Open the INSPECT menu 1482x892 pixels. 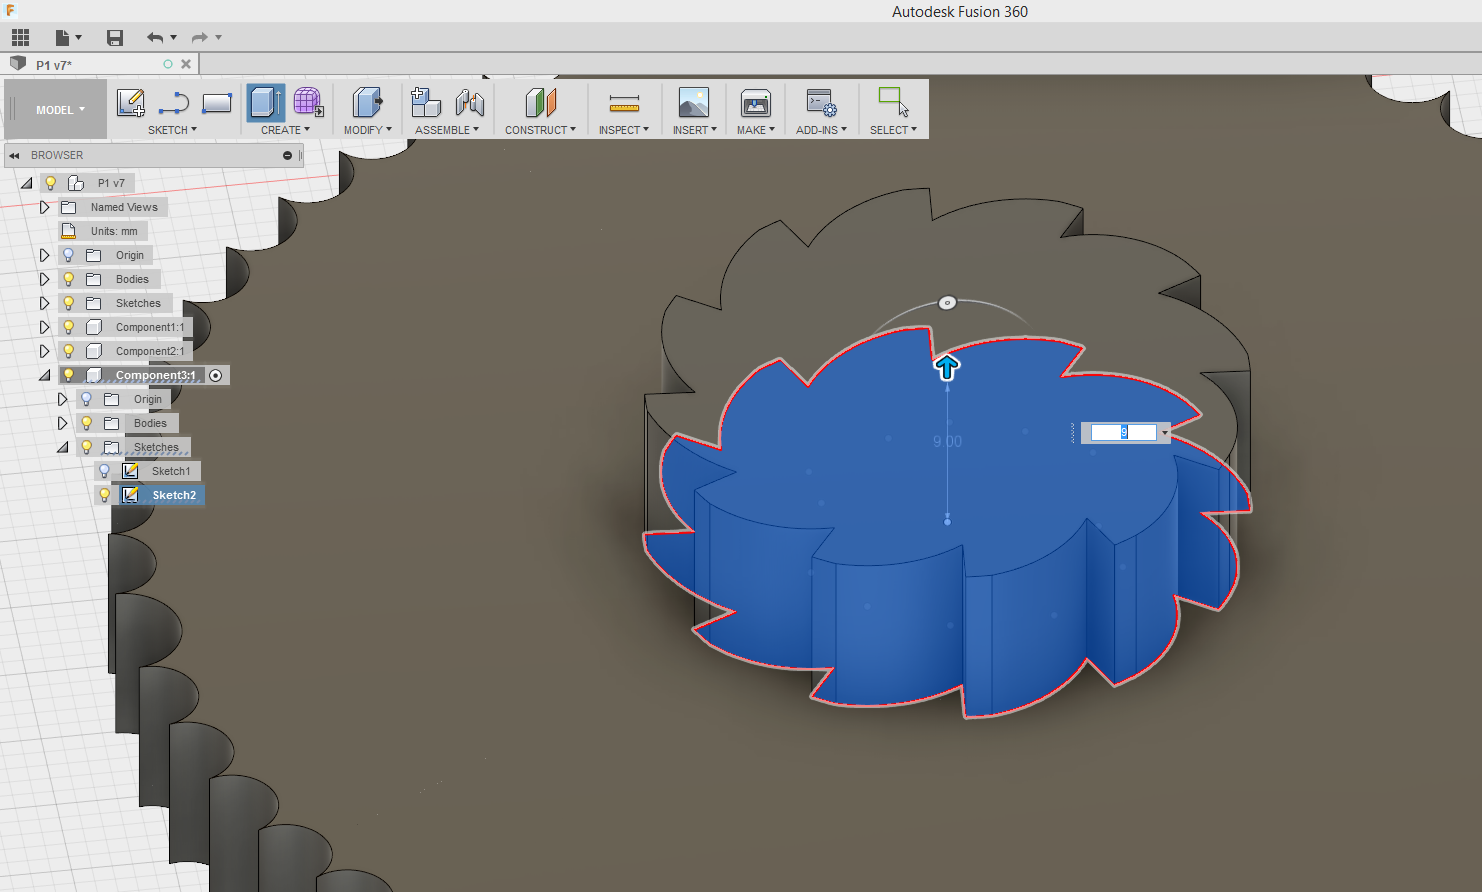624,130
